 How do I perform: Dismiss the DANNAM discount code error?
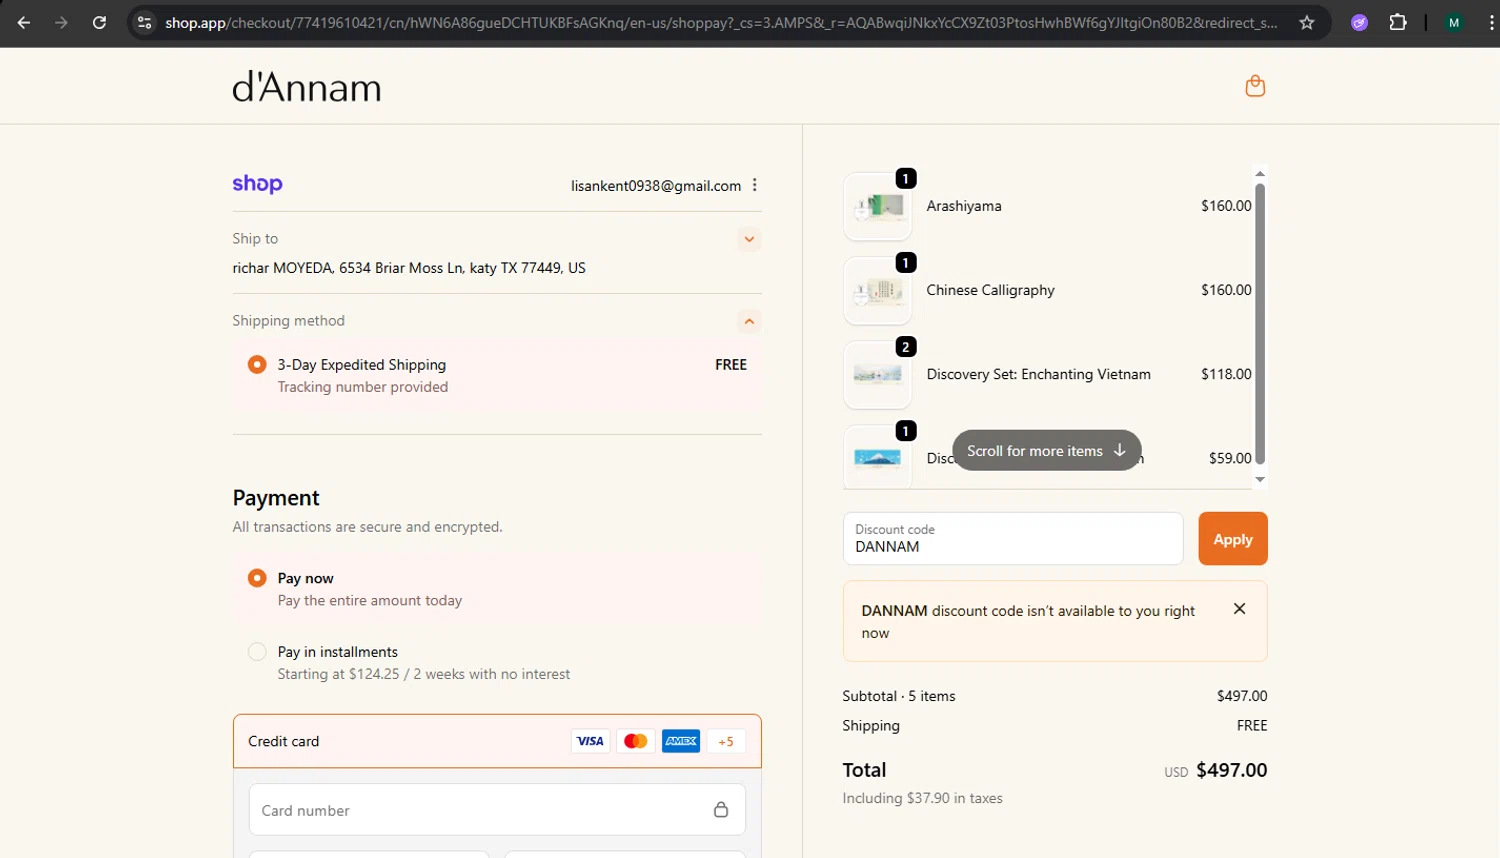(x=1239, y=609)
